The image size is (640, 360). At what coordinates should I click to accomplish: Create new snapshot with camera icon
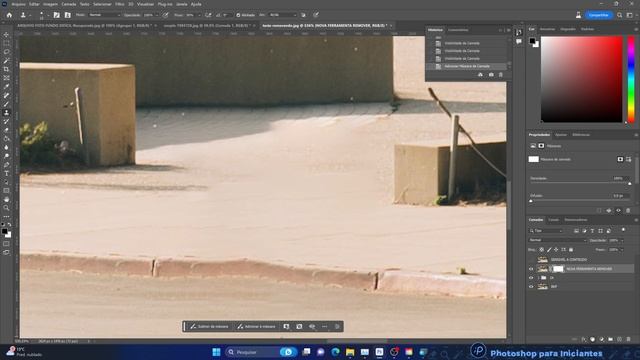tap(491, 75)
